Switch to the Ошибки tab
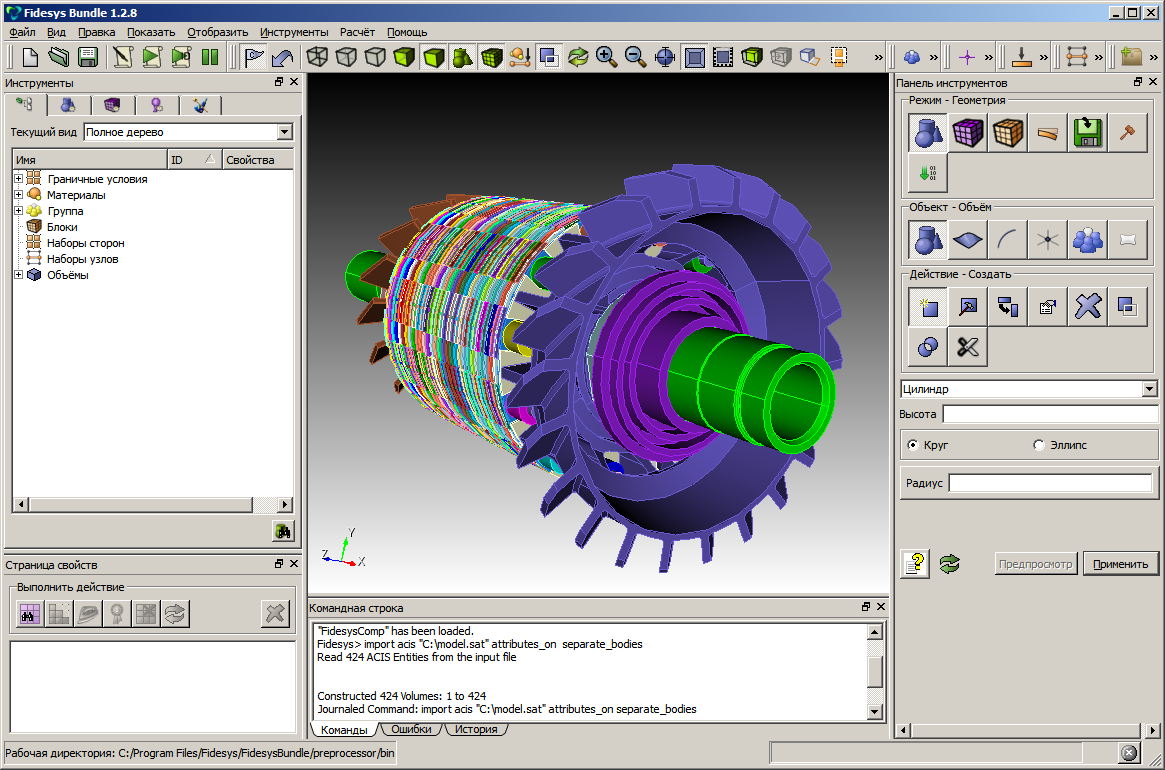Image resolution: width=1165 pixels, height=770 pixels. [411, 729]
